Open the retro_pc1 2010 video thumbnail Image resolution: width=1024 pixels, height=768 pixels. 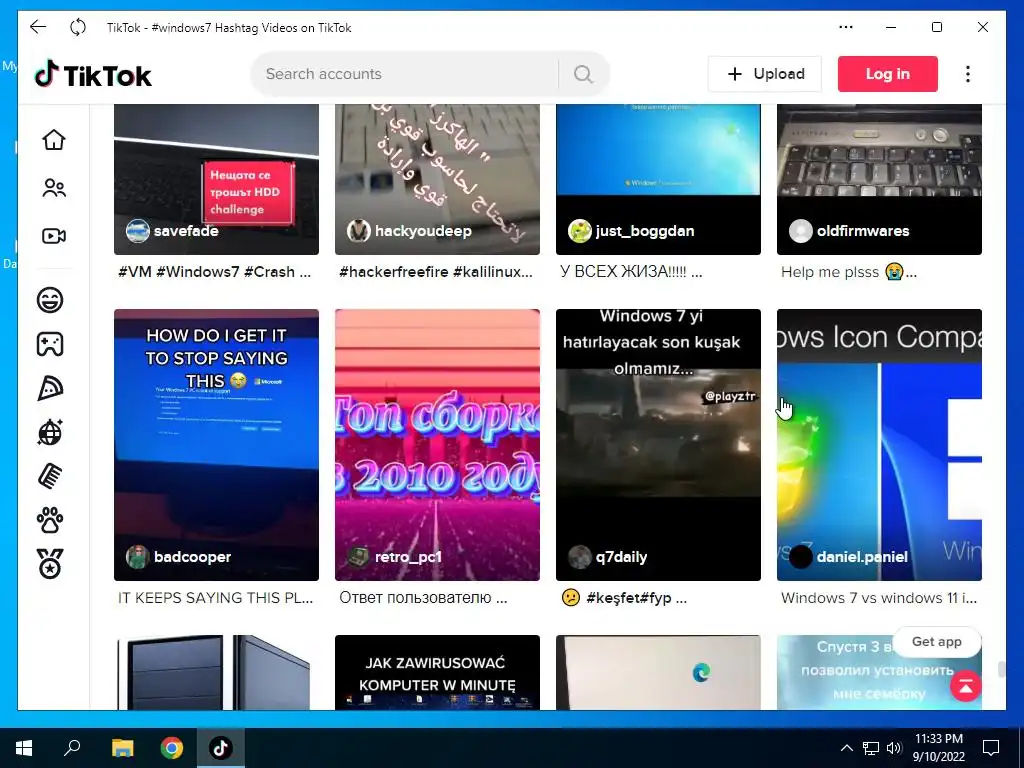click(x=437, y=445)
